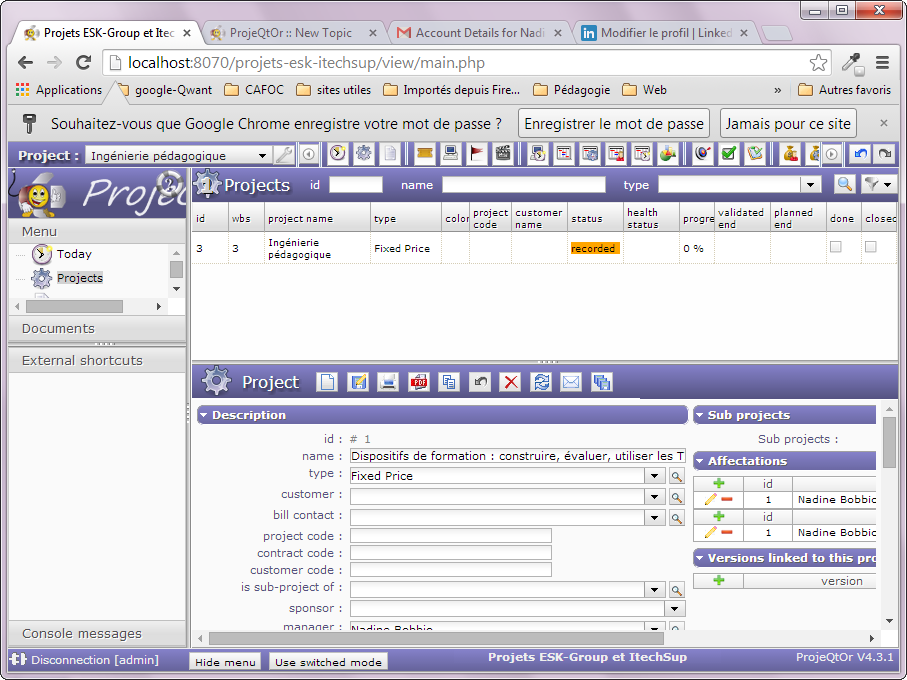Click the Hide menu button
This screenshot has width=907, height=680.
pos(225,662)
